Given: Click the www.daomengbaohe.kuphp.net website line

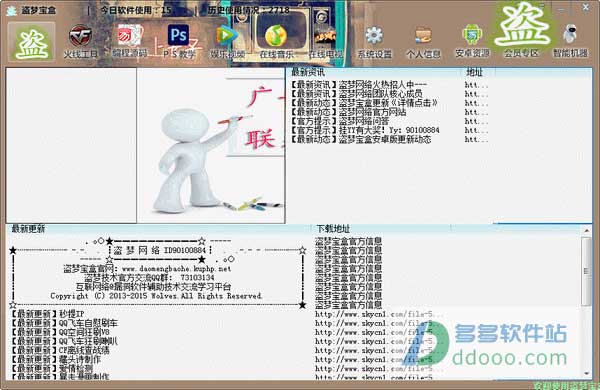Looking at the screenshot, I should click(147, 269).
